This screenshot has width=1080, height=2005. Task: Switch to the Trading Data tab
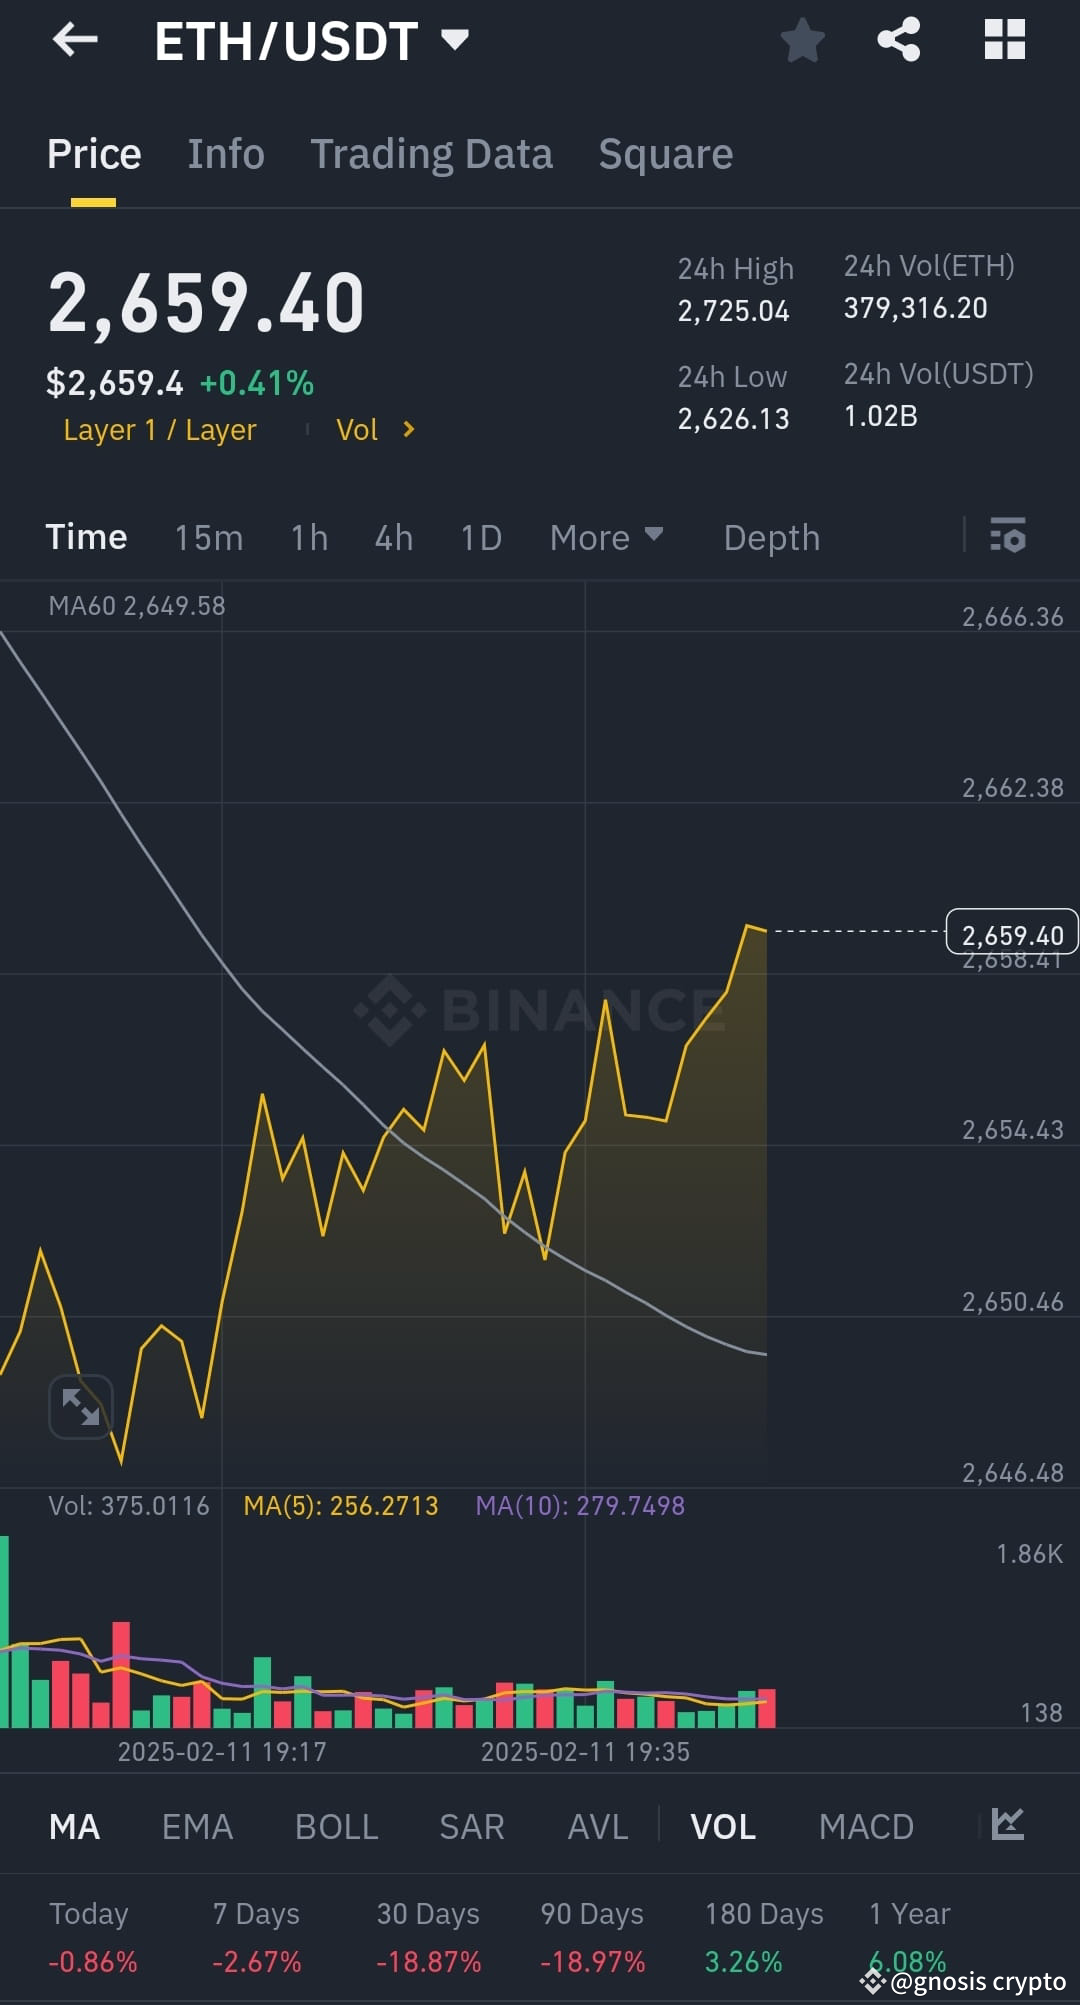click(x=432, y=153)
